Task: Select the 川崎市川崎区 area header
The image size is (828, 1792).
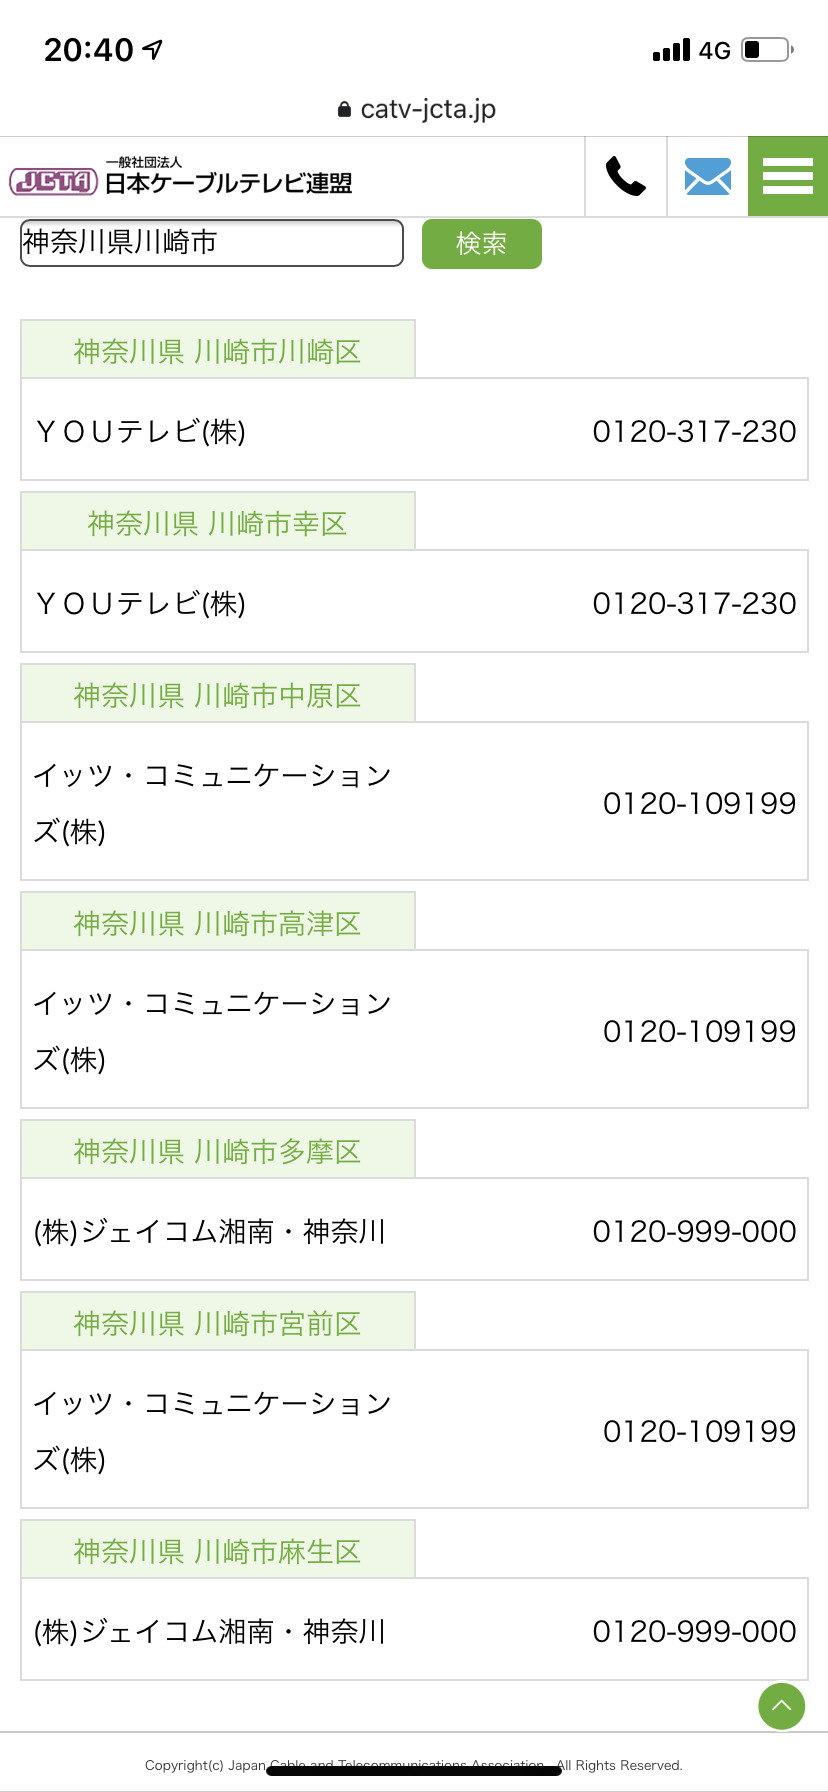Action: click(217, 351)
